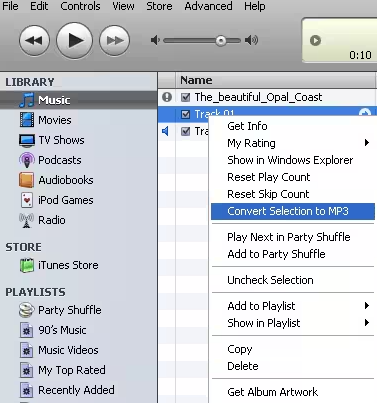
Task: Choose Reset Play Count
Action: tap(293, 177)
